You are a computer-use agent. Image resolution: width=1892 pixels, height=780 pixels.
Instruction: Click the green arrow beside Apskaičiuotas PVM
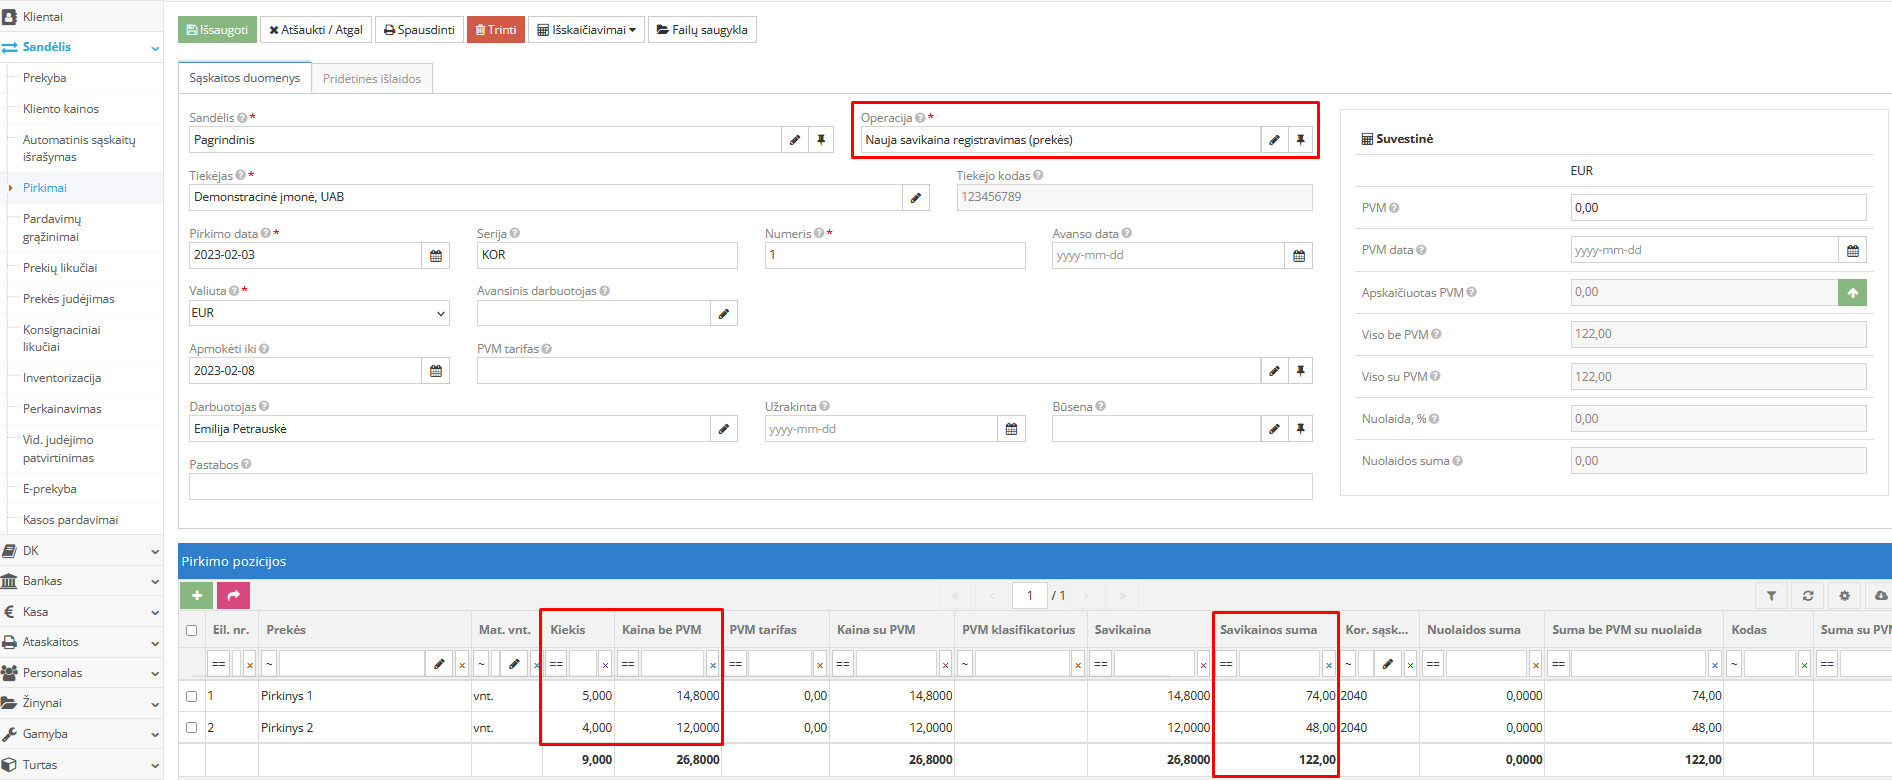pyautogui.click(x=1852, y=293)
